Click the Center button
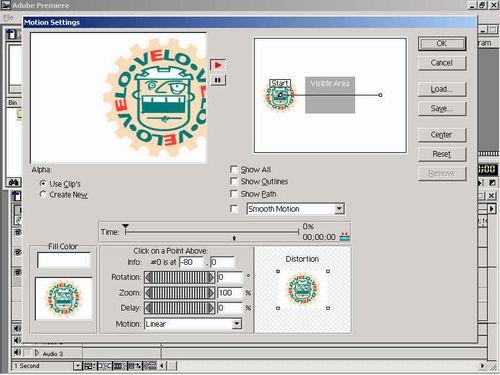The height and width of the screenshot is (375, 500). (442, 135)
